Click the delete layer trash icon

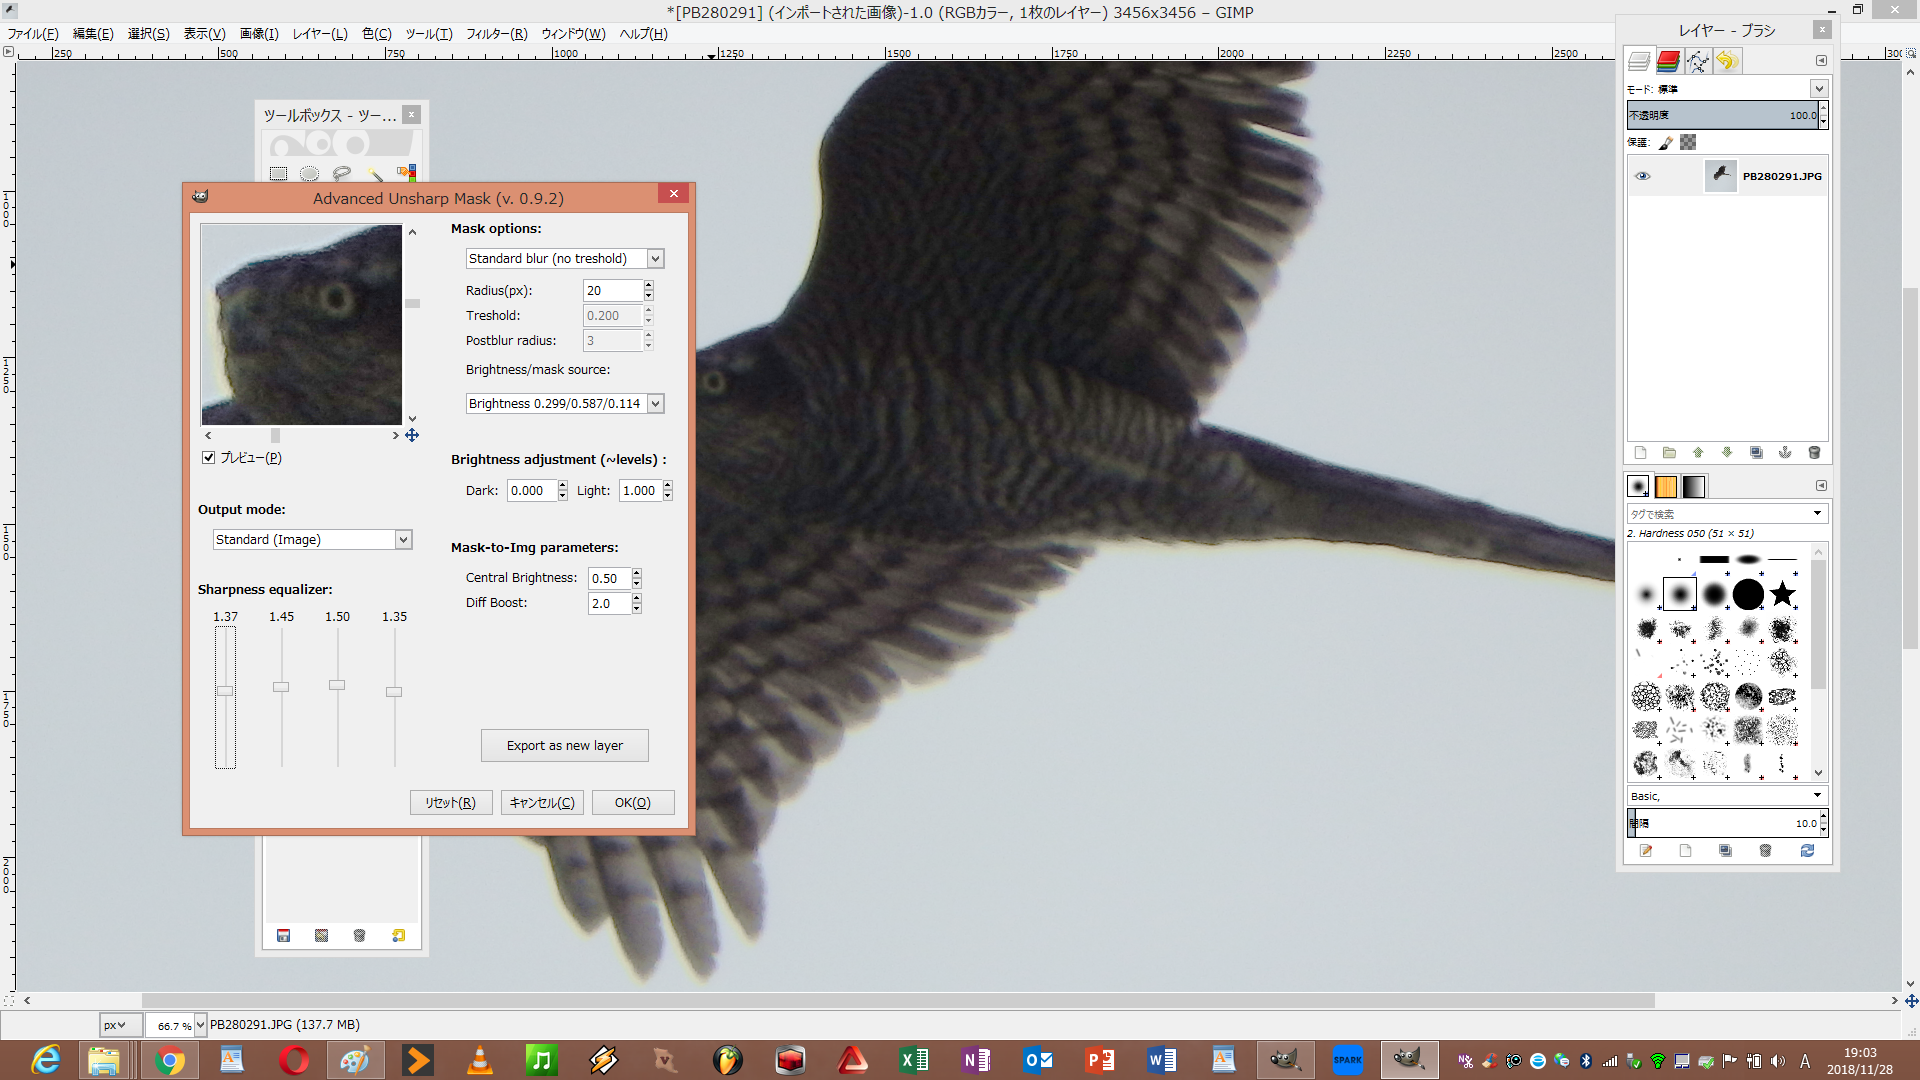[x=1814, y=453]
